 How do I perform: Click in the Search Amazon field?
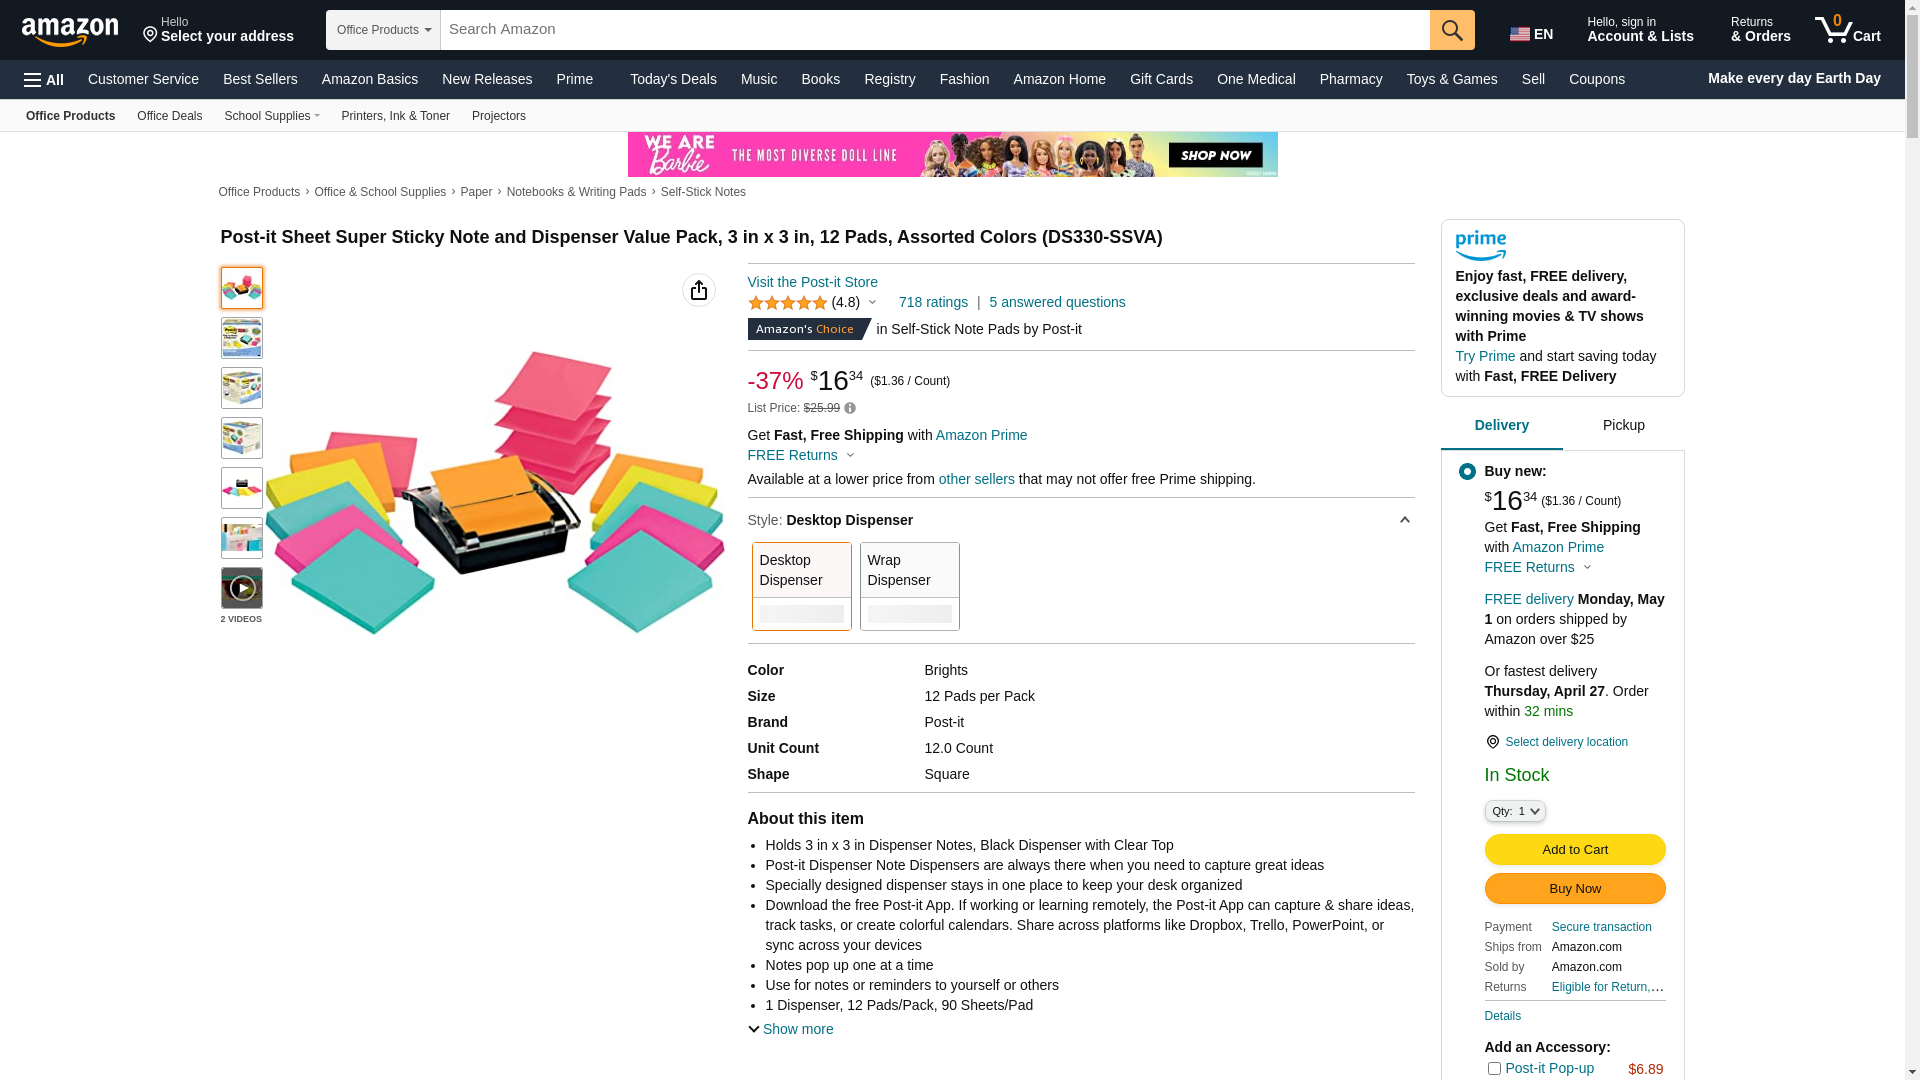point(934,30)
